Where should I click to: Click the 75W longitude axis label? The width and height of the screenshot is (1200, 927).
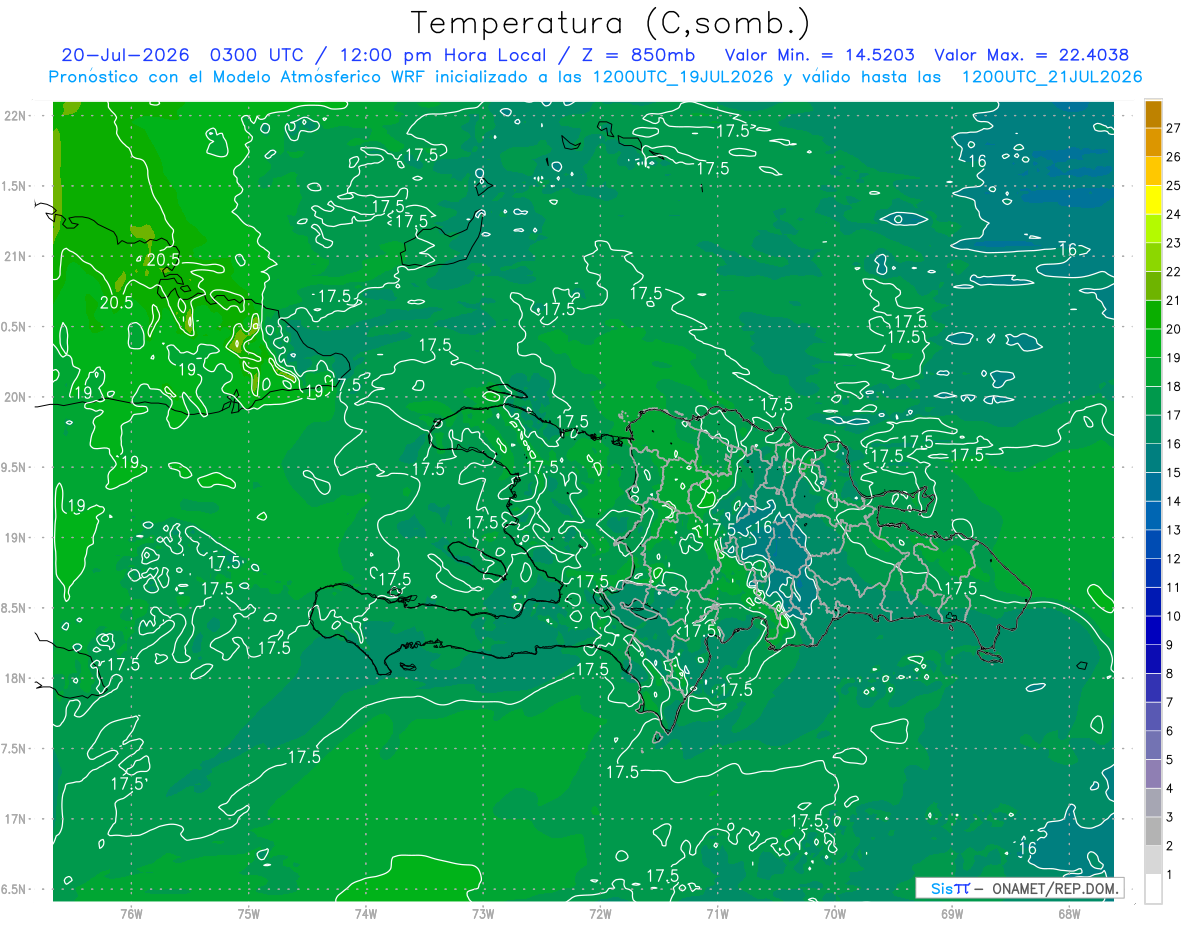click(x=248, y=914)
